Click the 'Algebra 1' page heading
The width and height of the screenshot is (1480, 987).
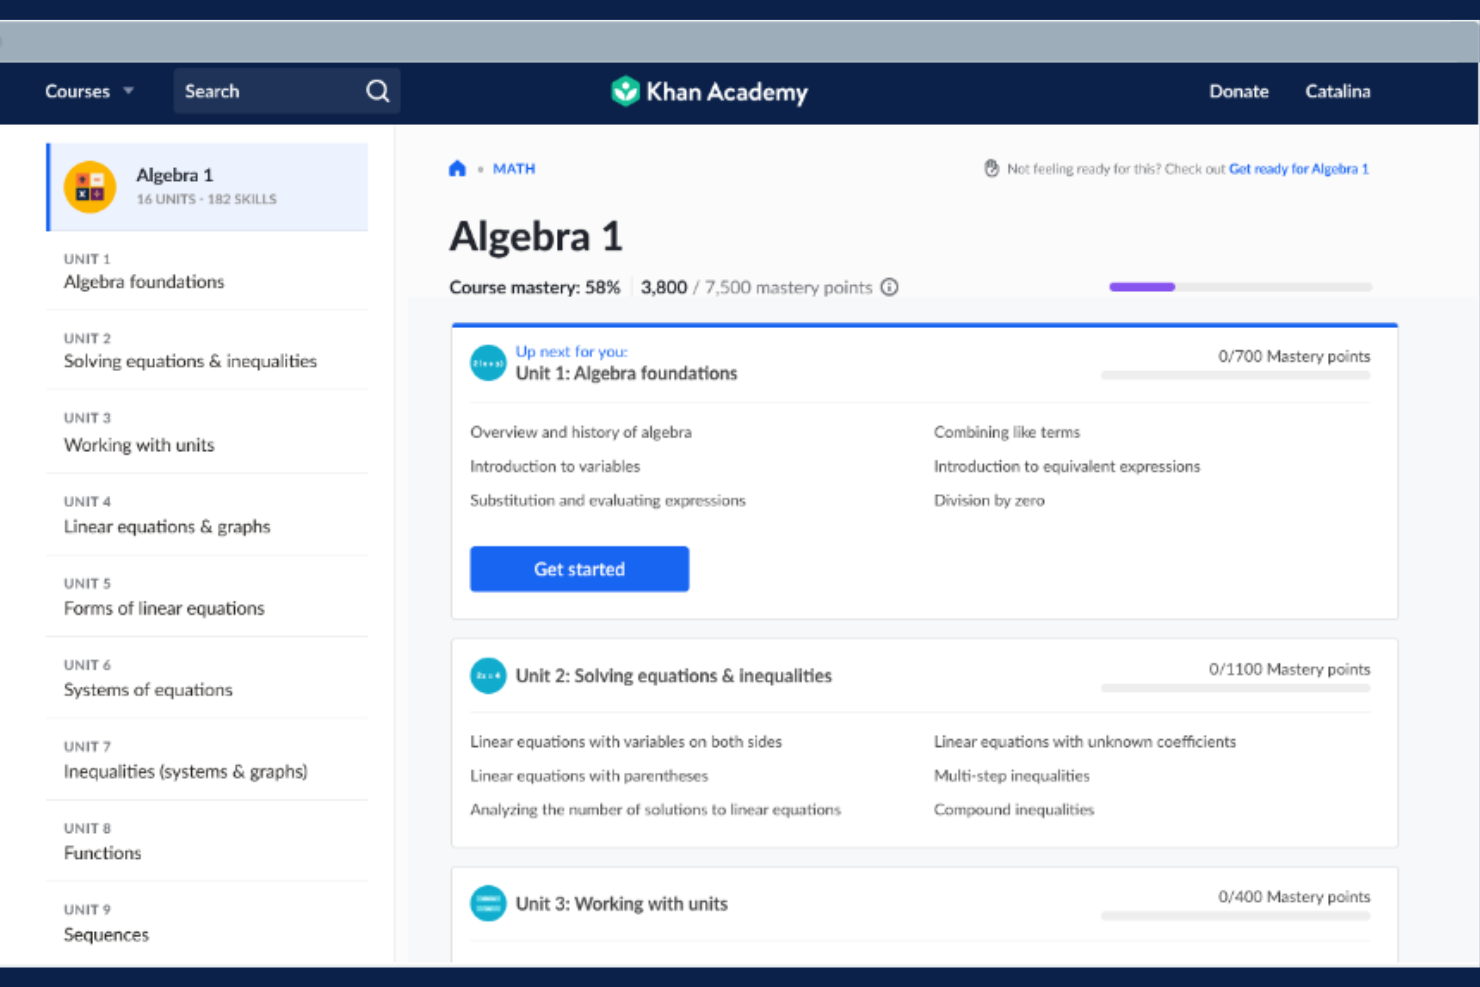(x=536, y=236)
